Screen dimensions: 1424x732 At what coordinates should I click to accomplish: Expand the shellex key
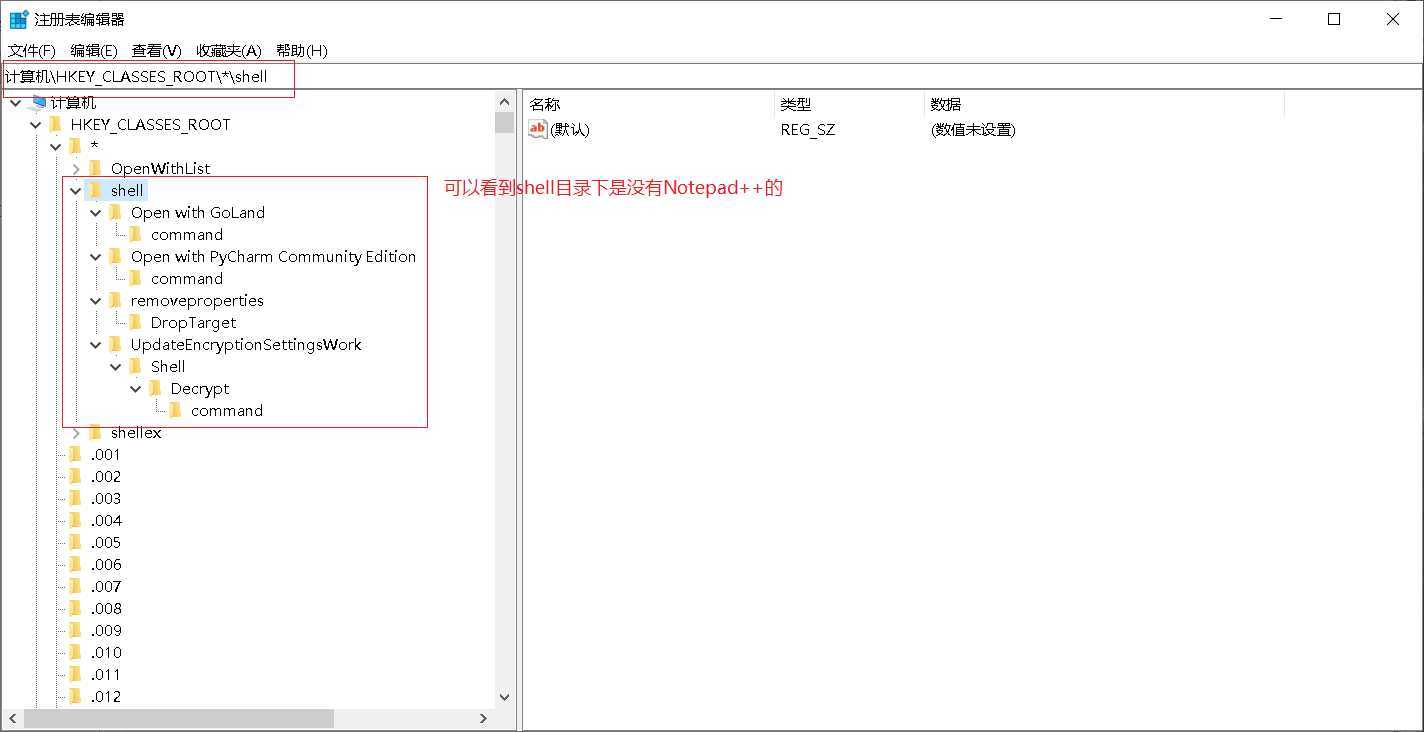tap(76, 432)
